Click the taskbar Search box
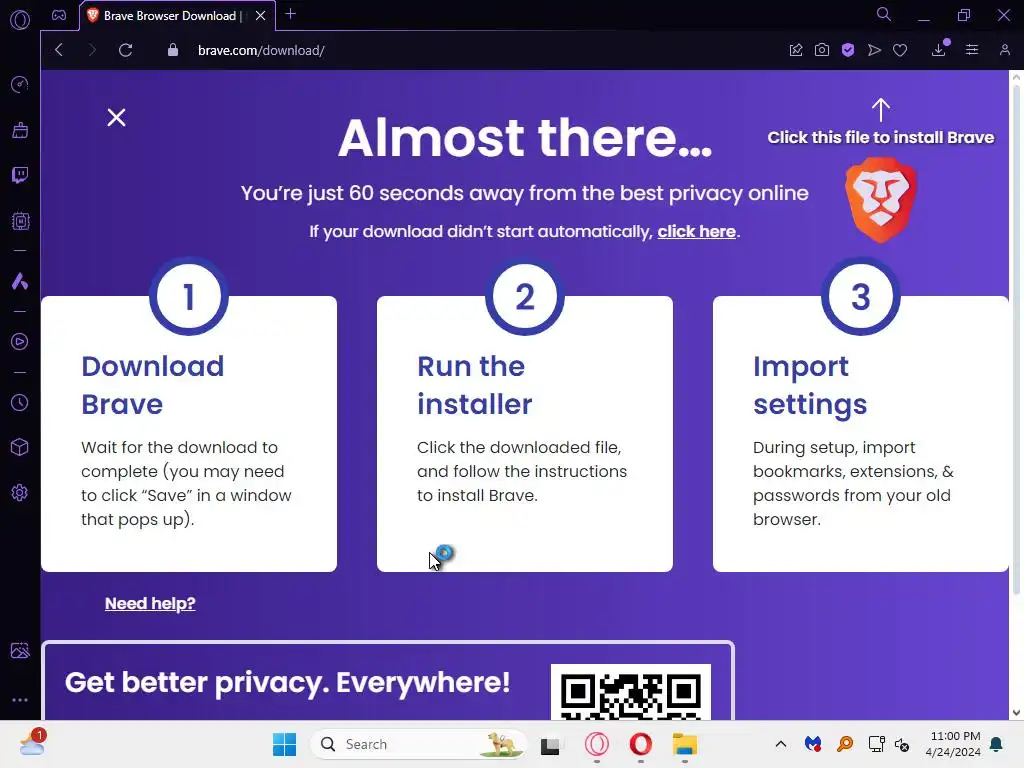1024x768 pixels. tap(418, 744)
